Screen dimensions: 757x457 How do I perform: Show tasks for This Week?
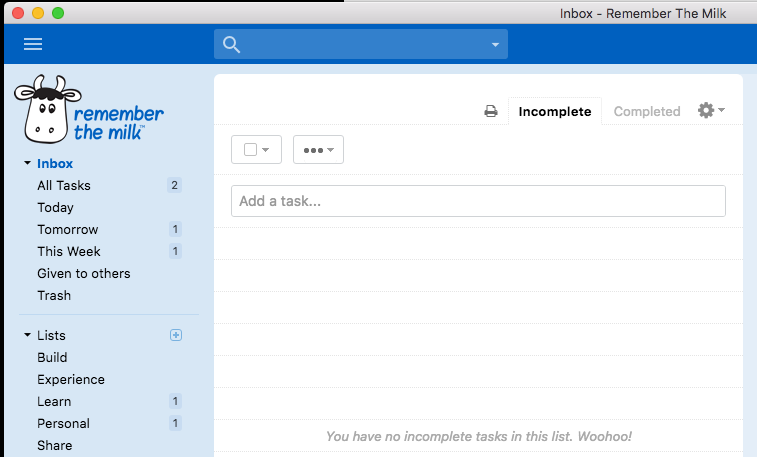(x=69, y=251)
